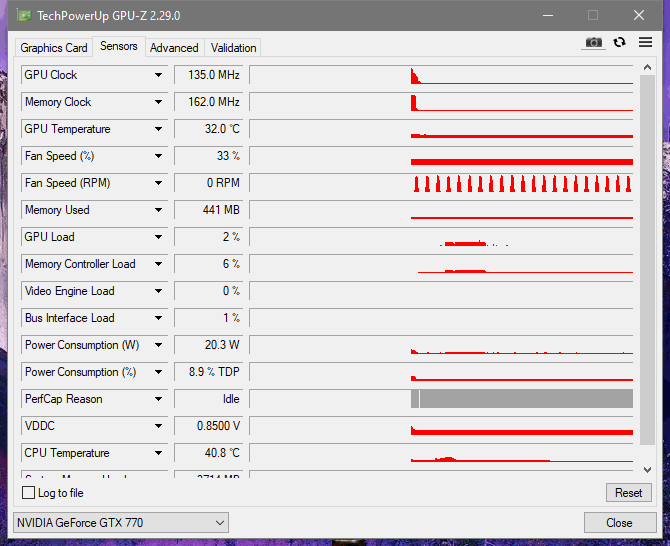
Task: Click the 1 % Bus Interface Load value
Action: (209, 318)
